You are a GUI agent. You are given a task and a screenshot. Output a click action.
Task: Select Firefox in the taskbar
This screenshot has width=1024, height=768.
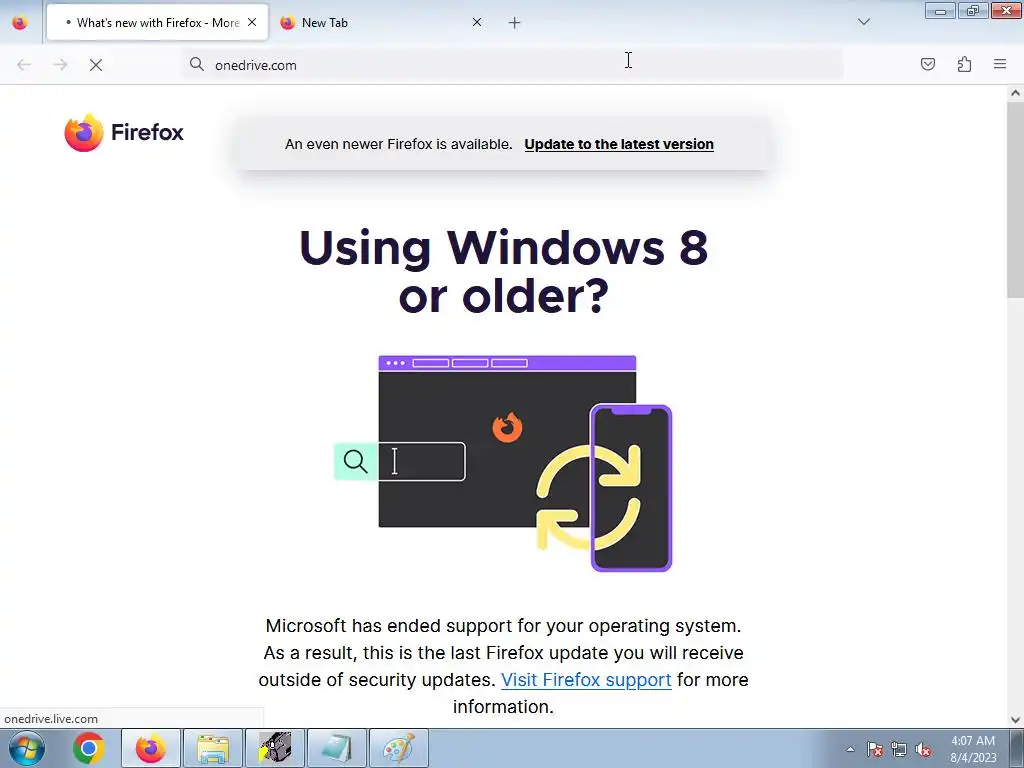[x=151, y=748]
